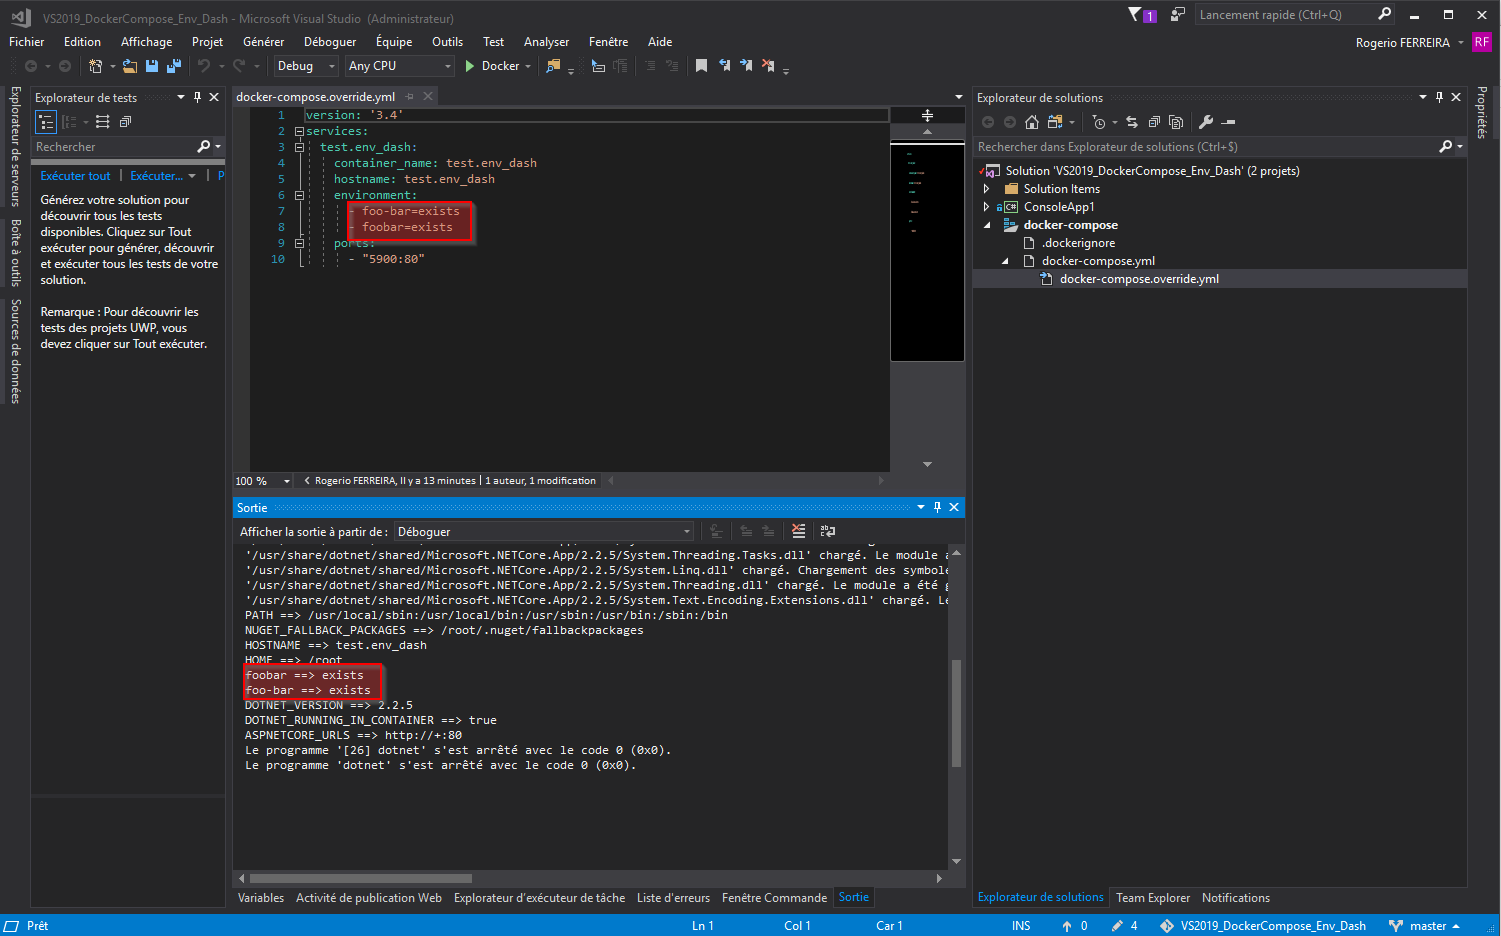Click the single Save file icon
The height and width of the screenshot is (936, 1501).
pos(152,66)
